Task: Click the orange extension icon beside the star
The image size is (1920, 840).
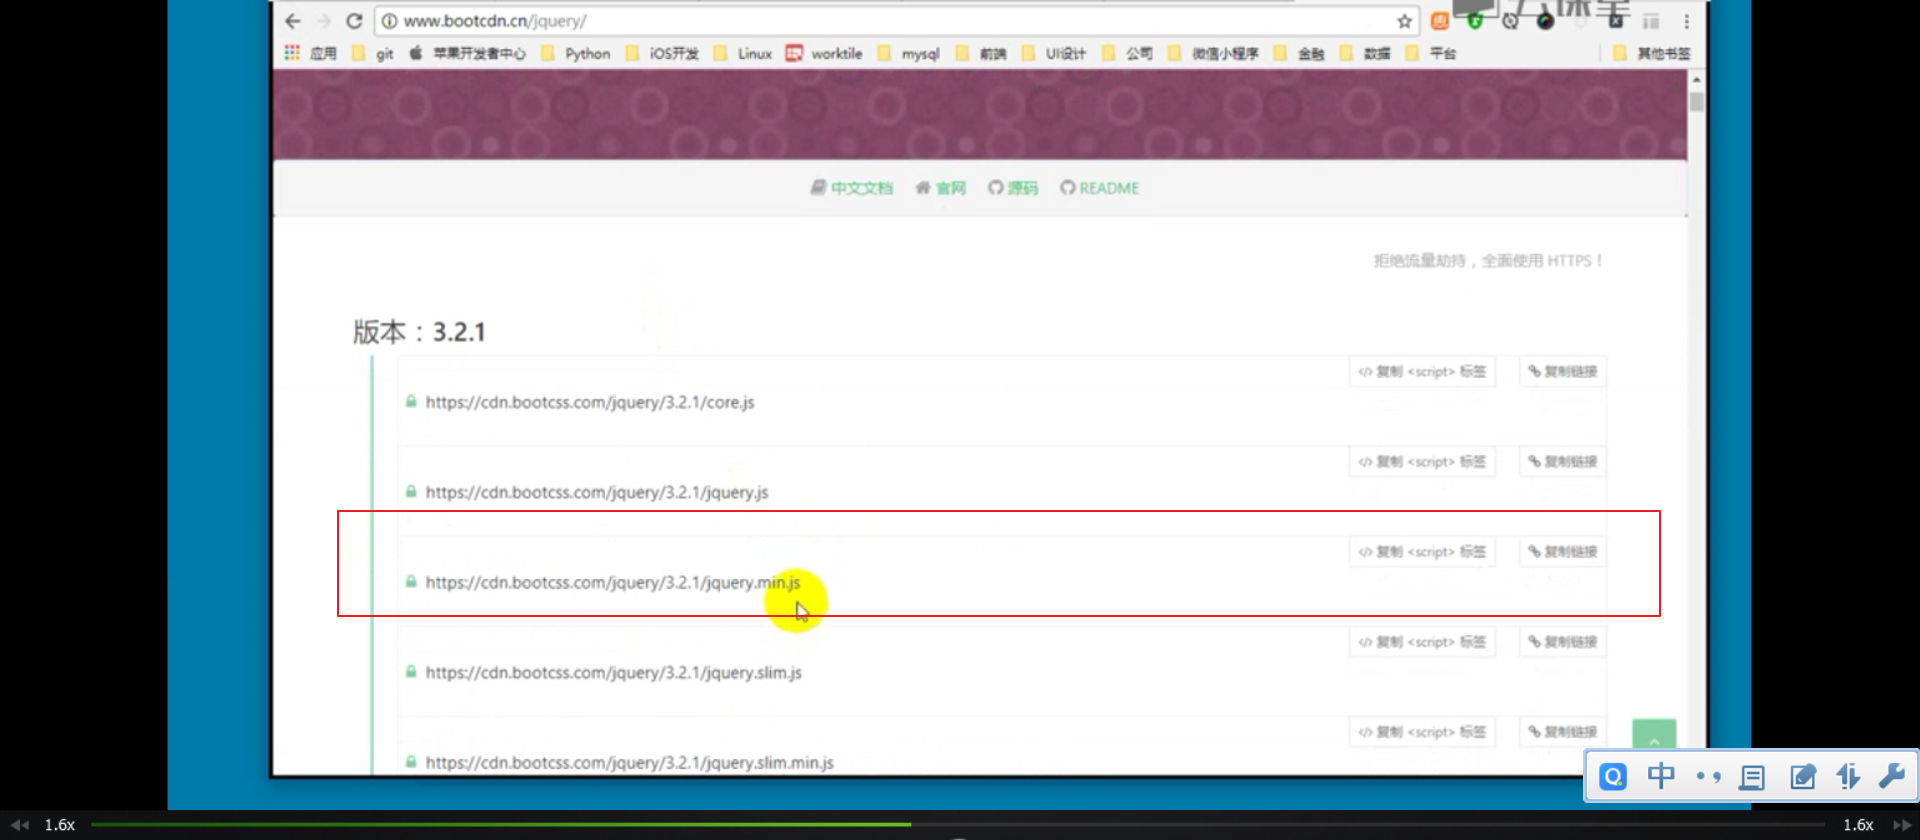Action: coord(1439,21)
